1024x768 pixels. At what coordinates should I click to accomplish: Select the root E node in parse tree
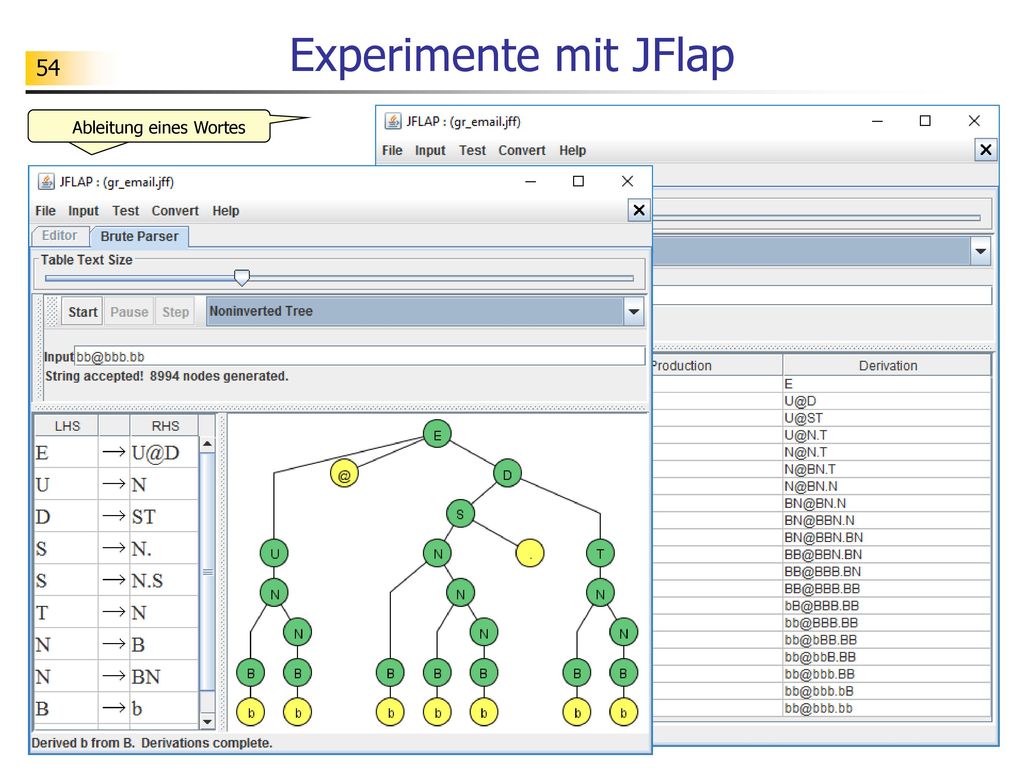click(437, 434)
